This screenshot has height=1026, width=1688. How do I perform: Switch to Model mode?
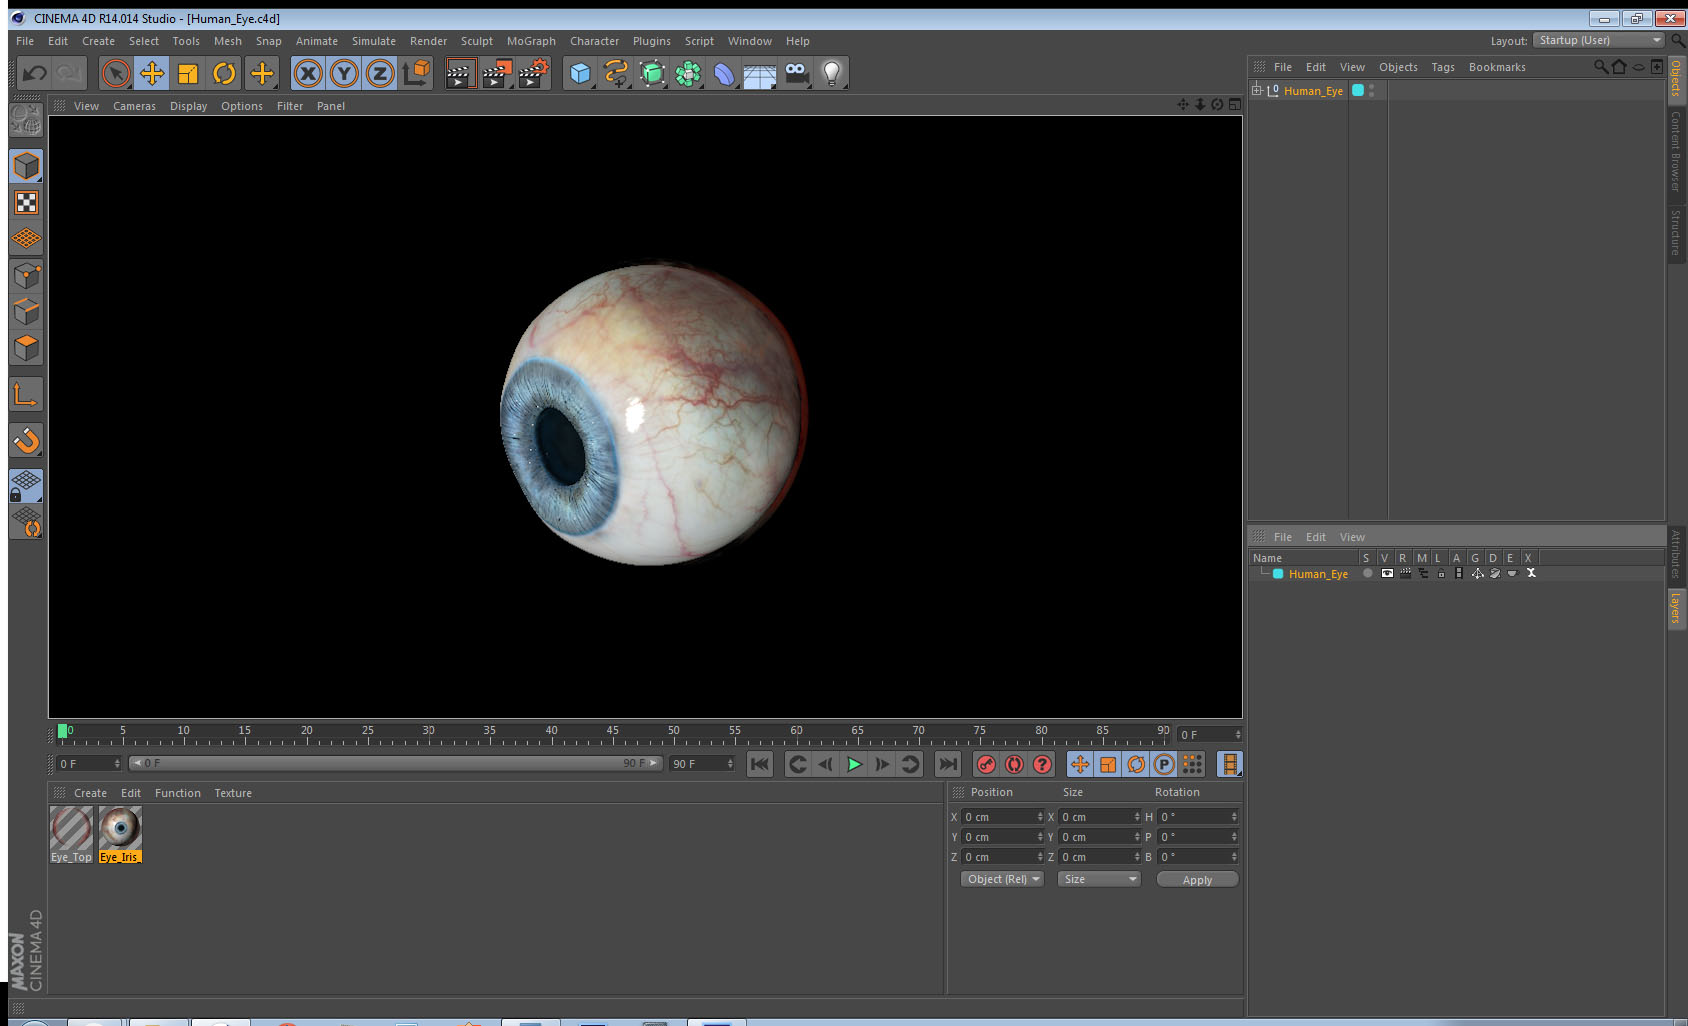26,166
